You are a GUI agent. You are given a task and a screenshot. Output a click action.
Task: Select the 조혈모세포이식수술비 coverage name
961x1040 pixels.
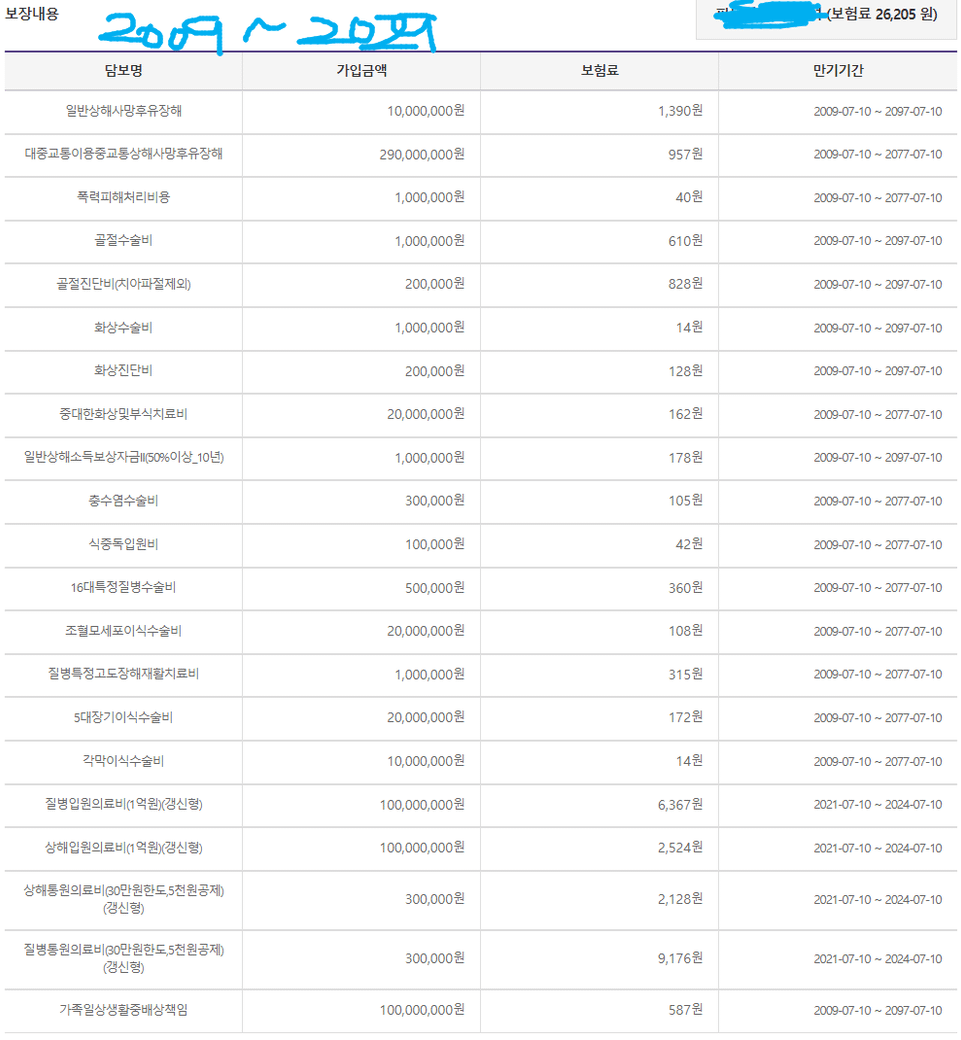tap(123, 631)
